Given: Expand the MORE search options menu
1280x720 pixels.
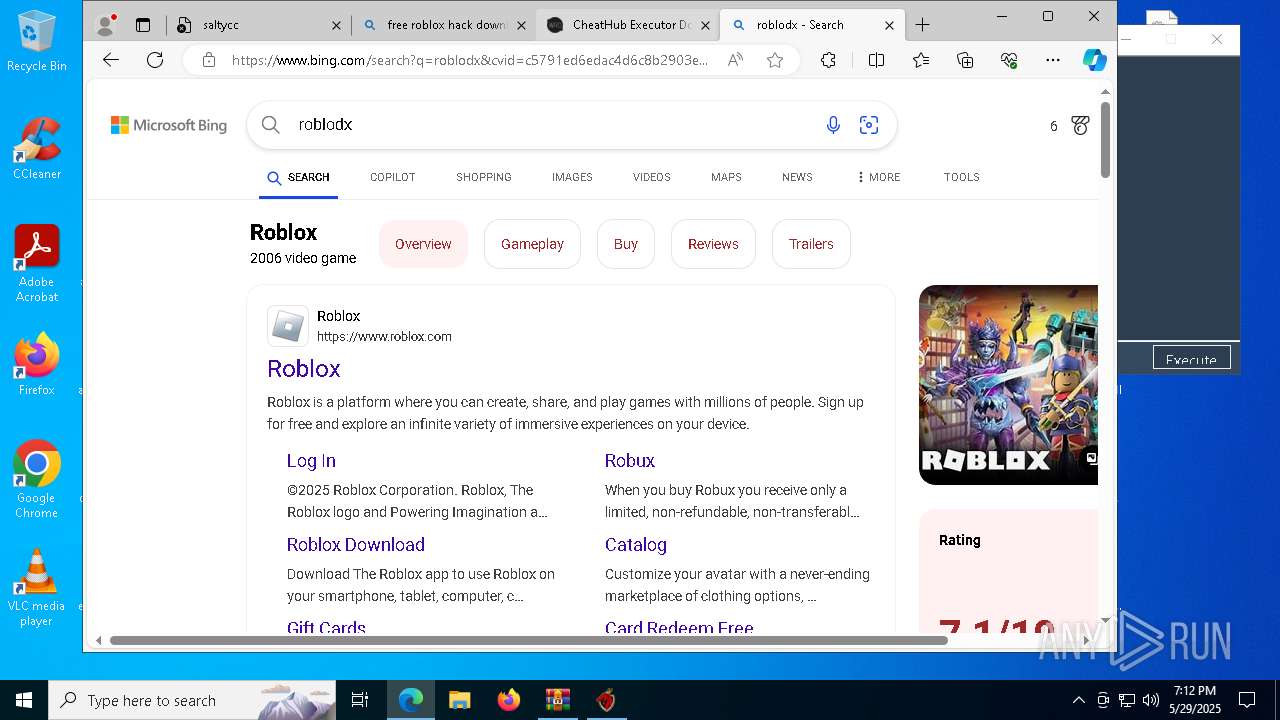Looking at the screenshot, I should tap(878, 177).
